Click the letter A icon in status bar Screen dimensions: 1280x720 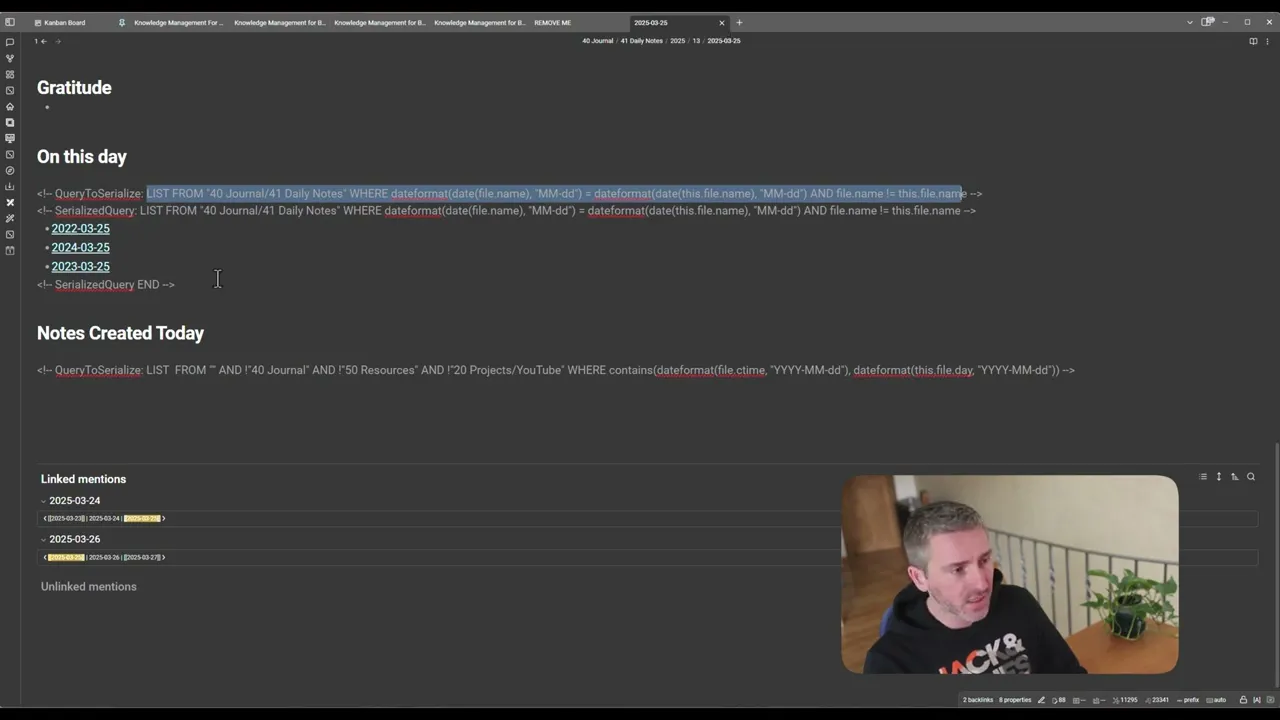(x=1257, y=700)
